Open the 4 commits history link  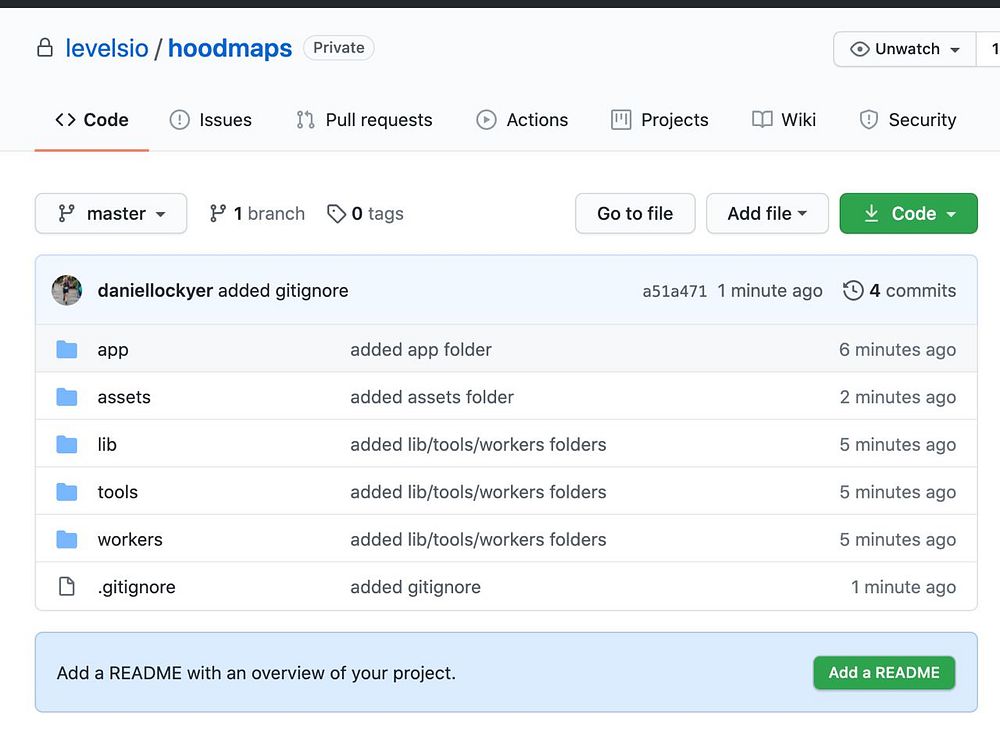point(899,291)
